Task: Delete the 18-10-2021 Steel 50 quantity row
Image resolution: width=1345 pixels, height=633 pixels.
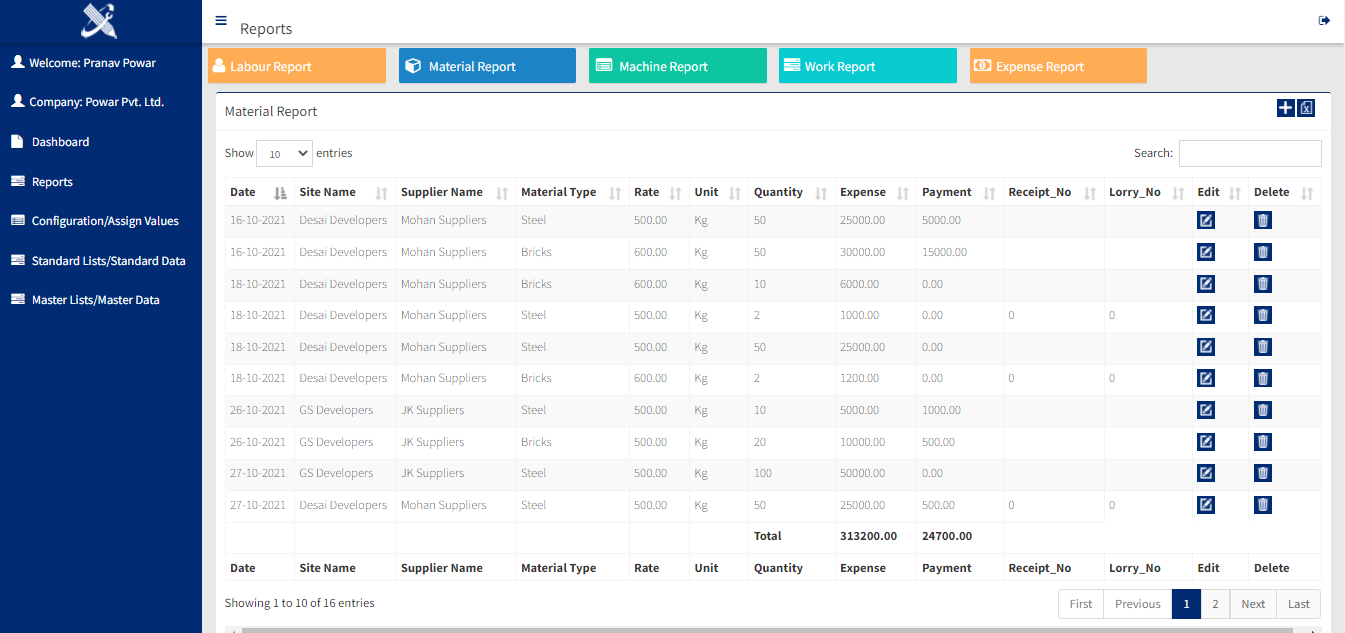Action: click(x=1263, y=347)
